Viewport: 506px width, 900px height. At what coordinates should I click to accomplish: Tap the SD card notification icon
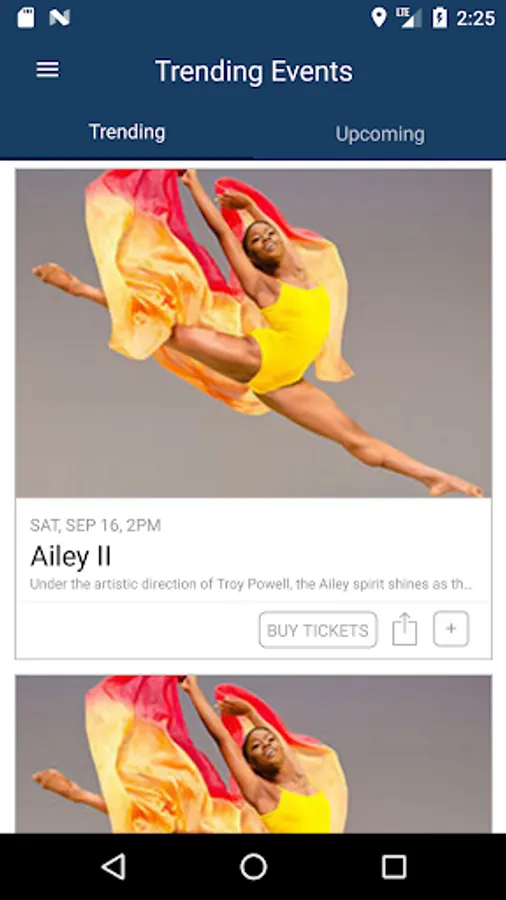26,18
